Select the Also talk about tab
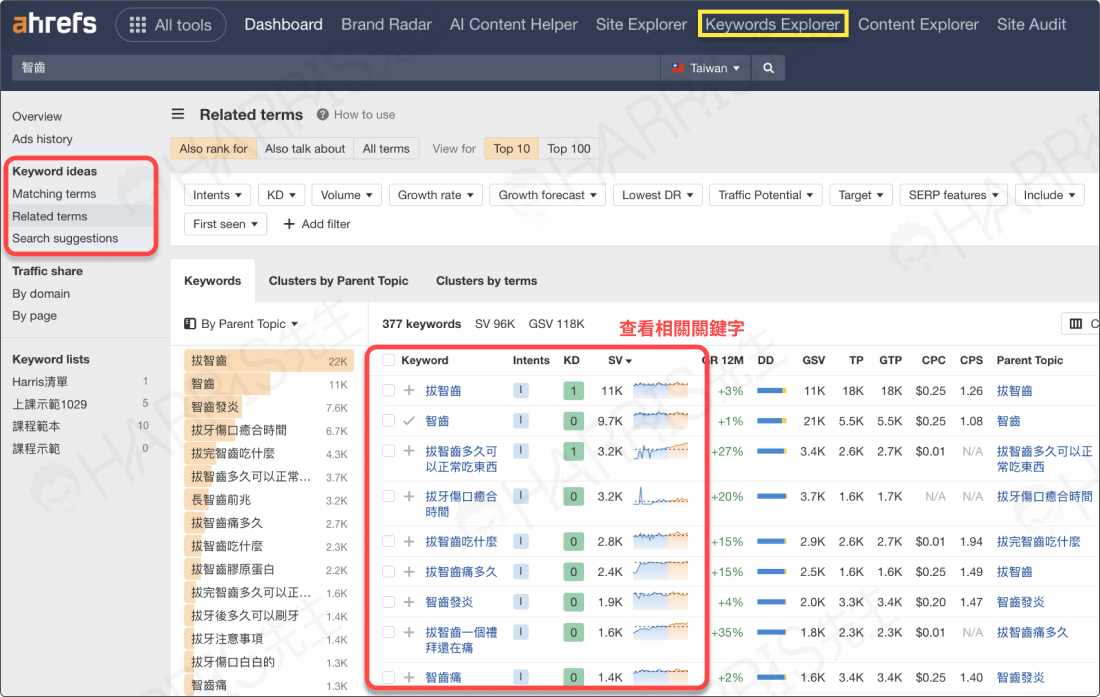 [304, 149]
